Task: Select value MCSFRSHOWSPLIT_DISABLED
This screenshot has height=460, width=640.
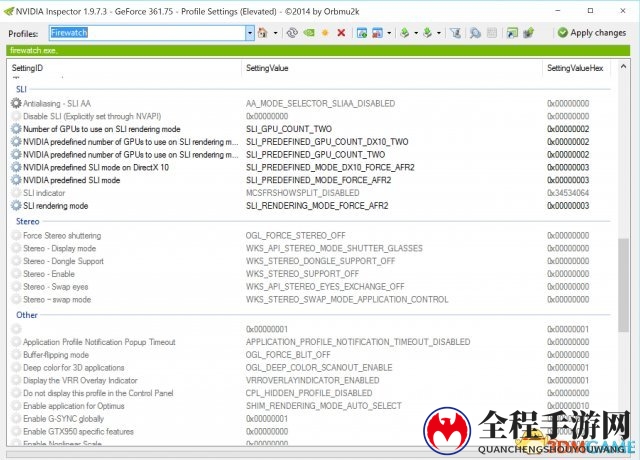Action: (x=302, y=193)
